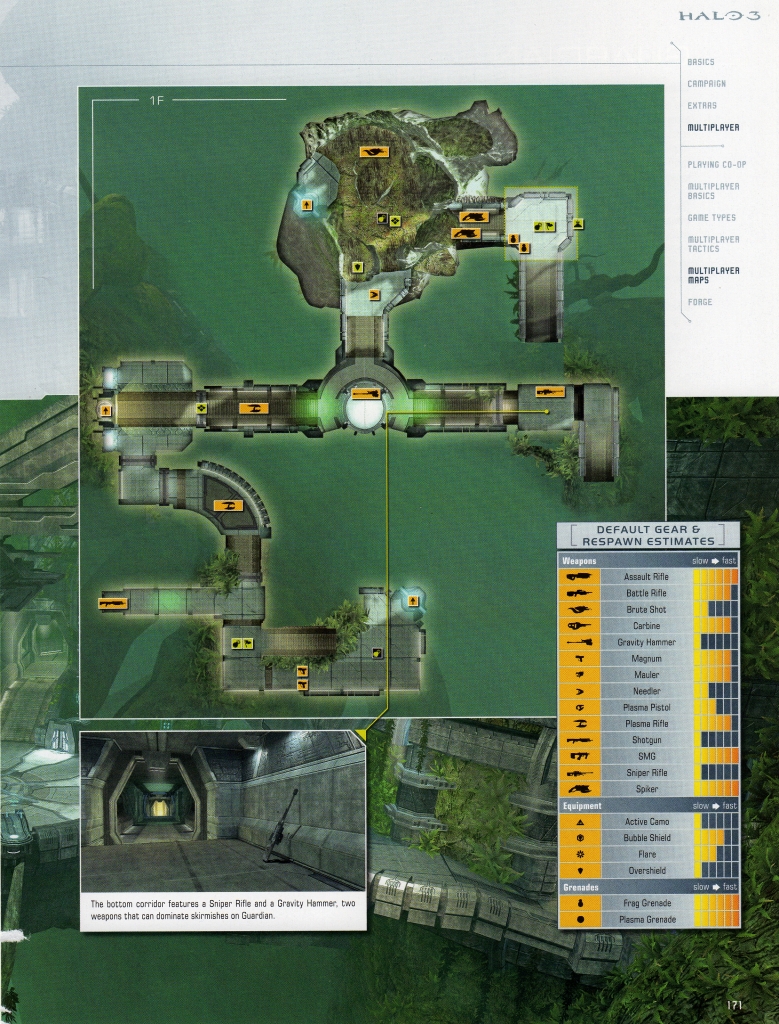Click the Gravity Hammer legend icon

(579, 642)
